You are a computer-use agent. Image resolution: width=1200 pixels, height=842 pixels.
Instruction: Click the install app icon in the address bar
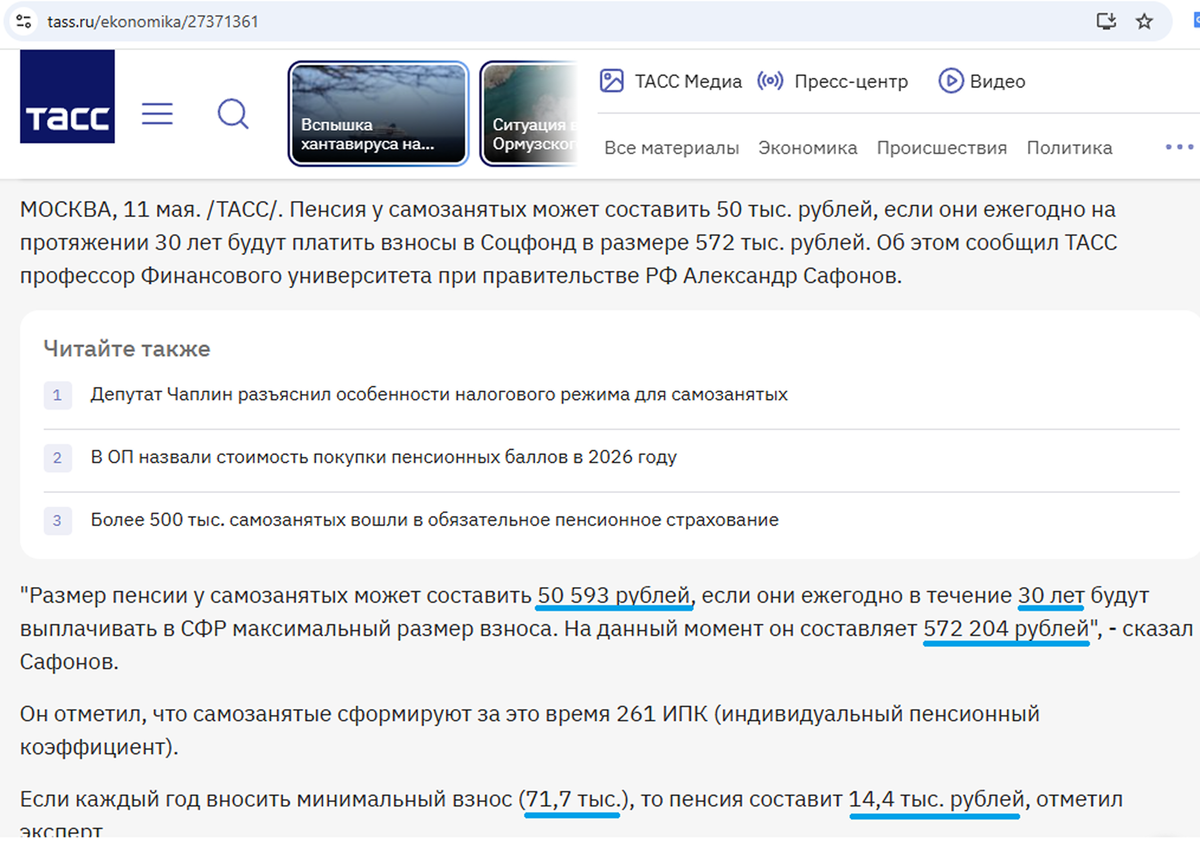(1106, 21)
